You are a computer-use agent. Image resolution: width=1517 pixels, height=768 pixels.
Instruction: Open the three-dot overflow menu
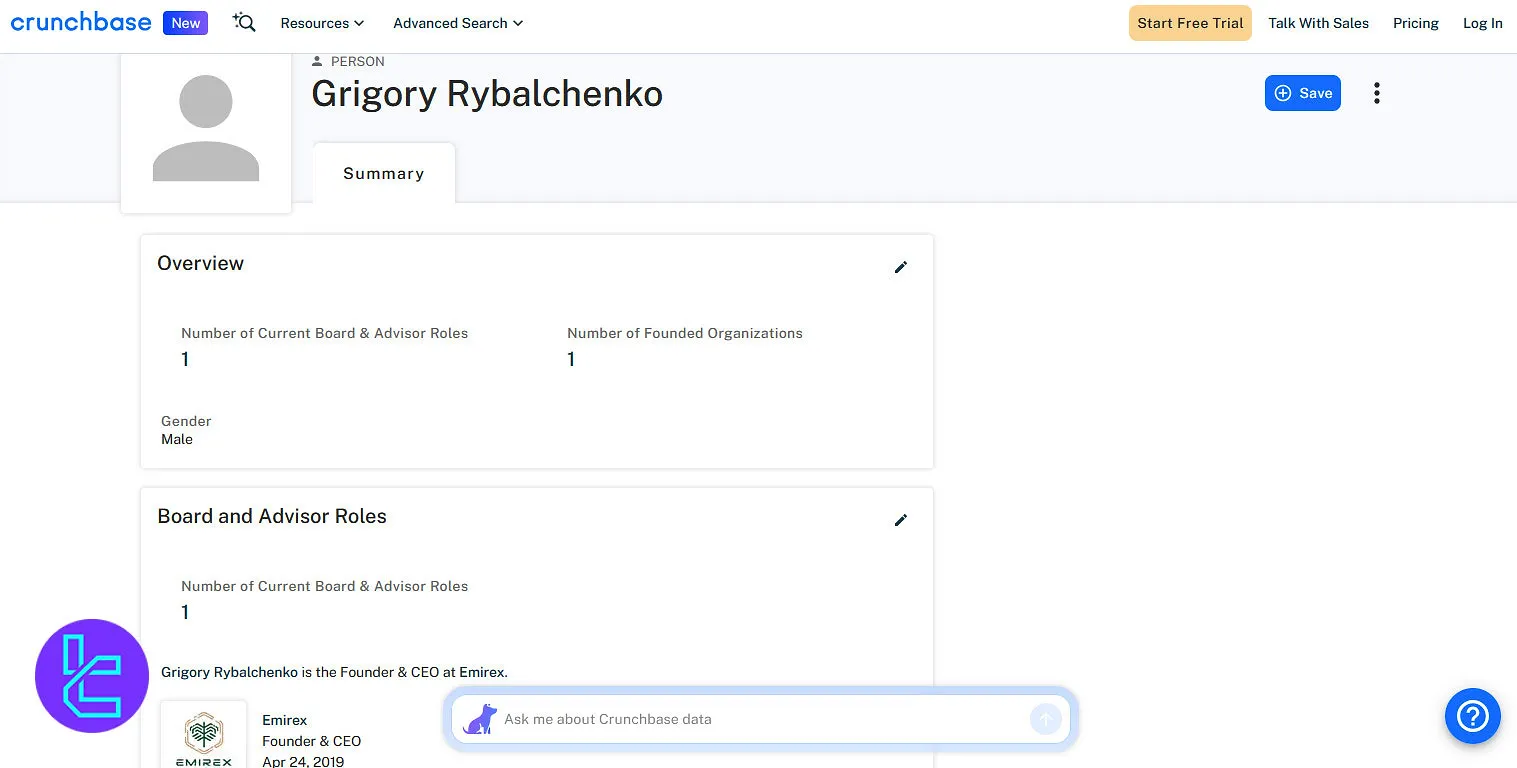pyautogui.click(x=1376, y=93)
